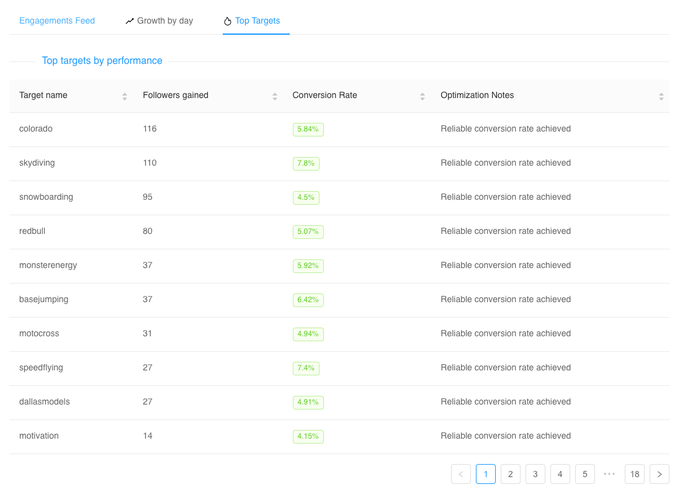This screenshot has width=680, height=492.
Task: Go to next page arrow
Action: point(659,474)
